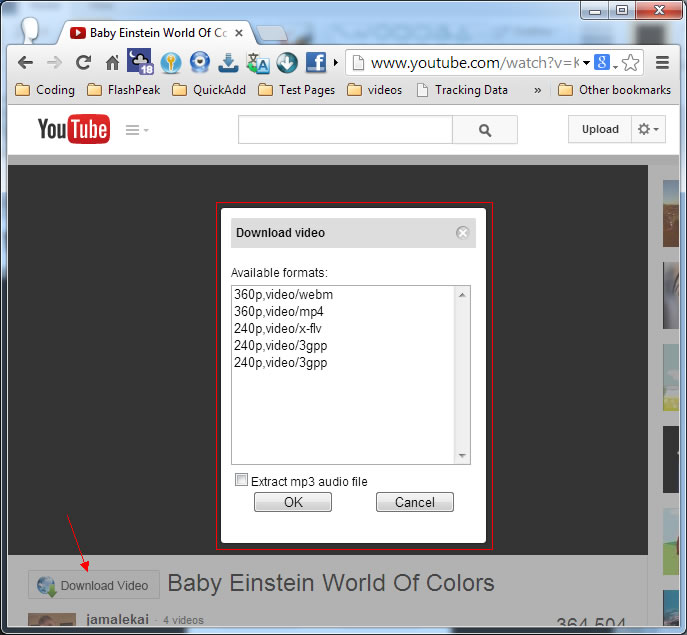Click the blue round eye extension icon
Viewport: 687px width, 635px height.
point(200,62)
